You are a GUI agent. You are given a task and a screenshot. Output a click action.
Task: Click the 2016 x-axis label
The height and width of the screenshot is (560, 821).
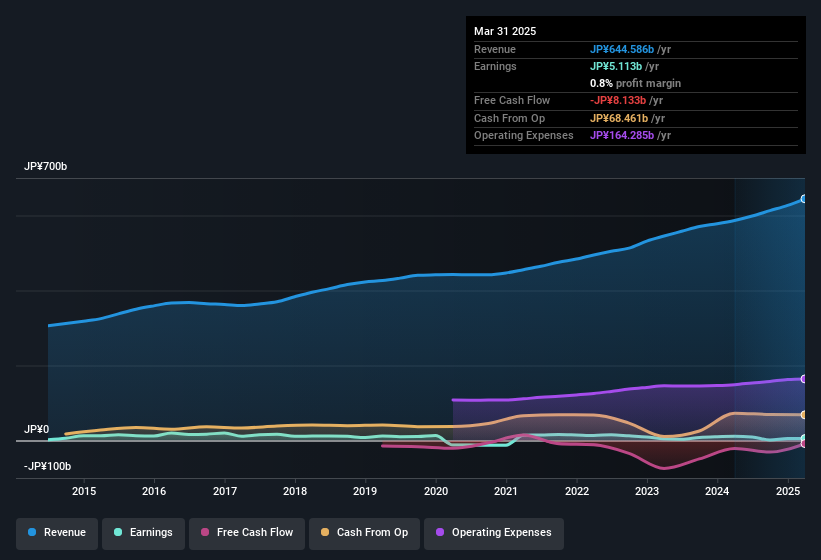tap(154, 491)
